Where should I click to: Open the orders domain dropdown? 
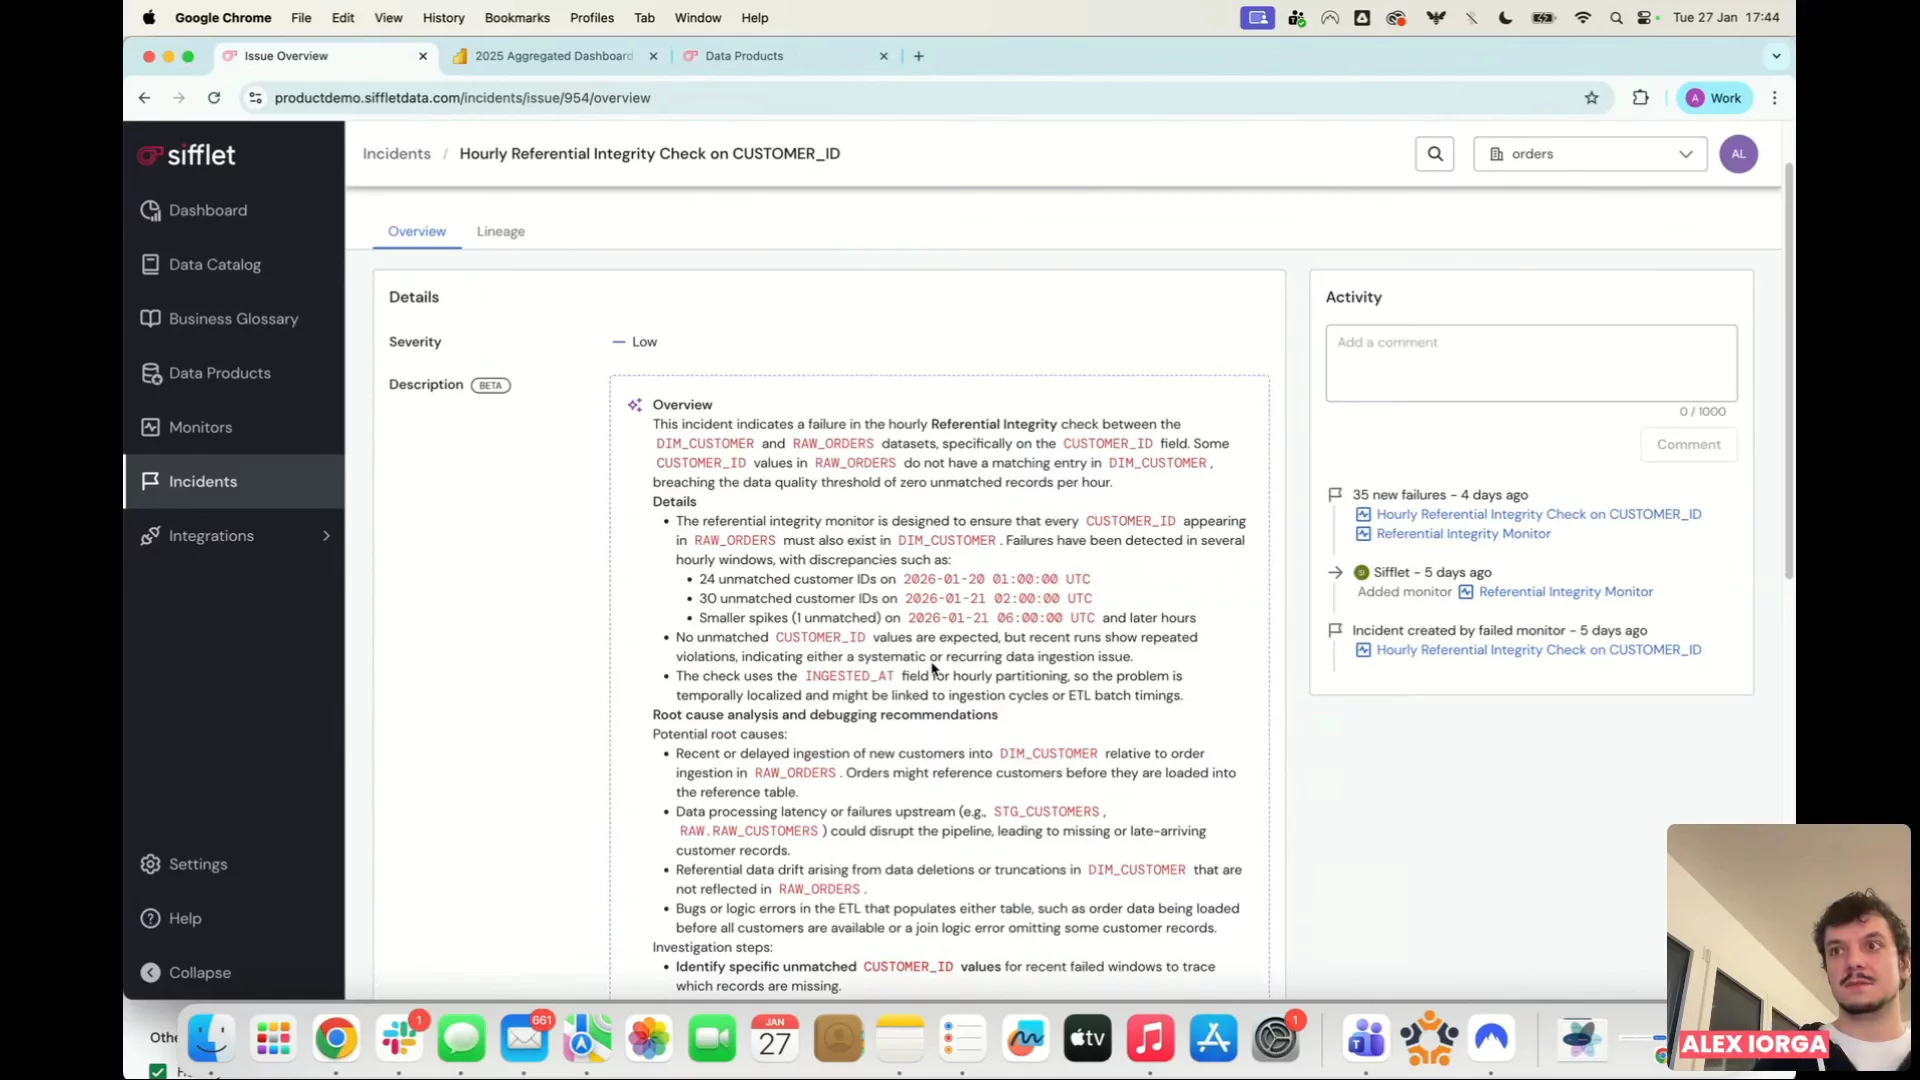click(x=1589, y=154)
